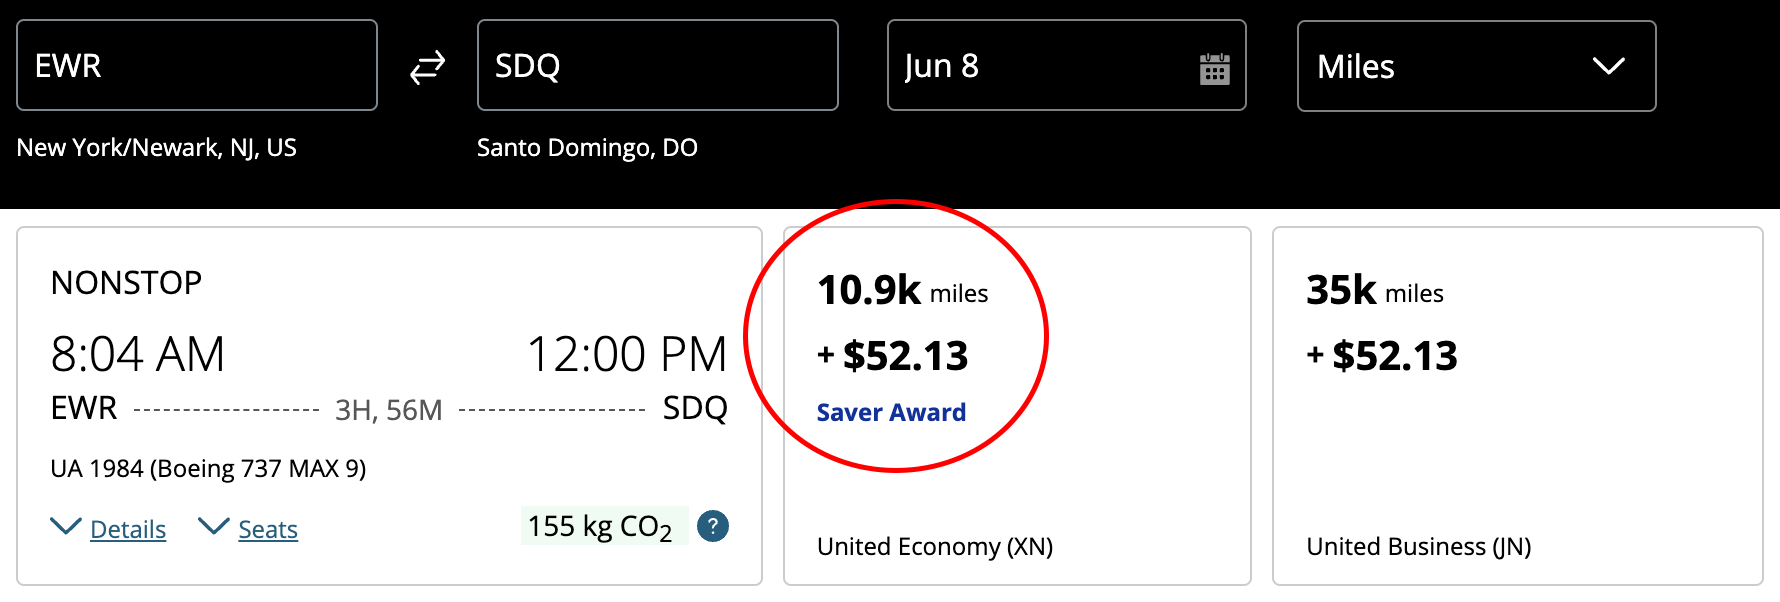
Task: Click the United Economy (XN) cabin label
Action: [x=934, y=546]
